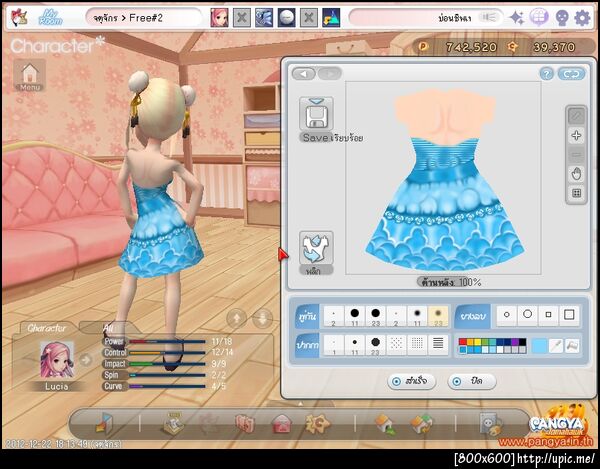Open the chat bubble globe icon

click(x=539, y=18)
